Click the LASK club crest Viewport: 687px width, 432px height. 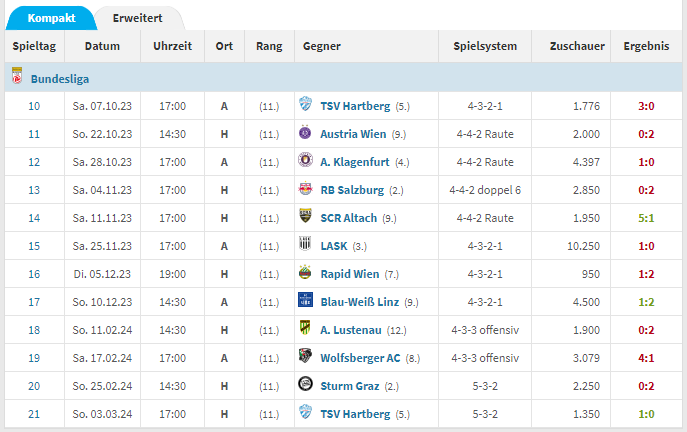coord(305,244)
